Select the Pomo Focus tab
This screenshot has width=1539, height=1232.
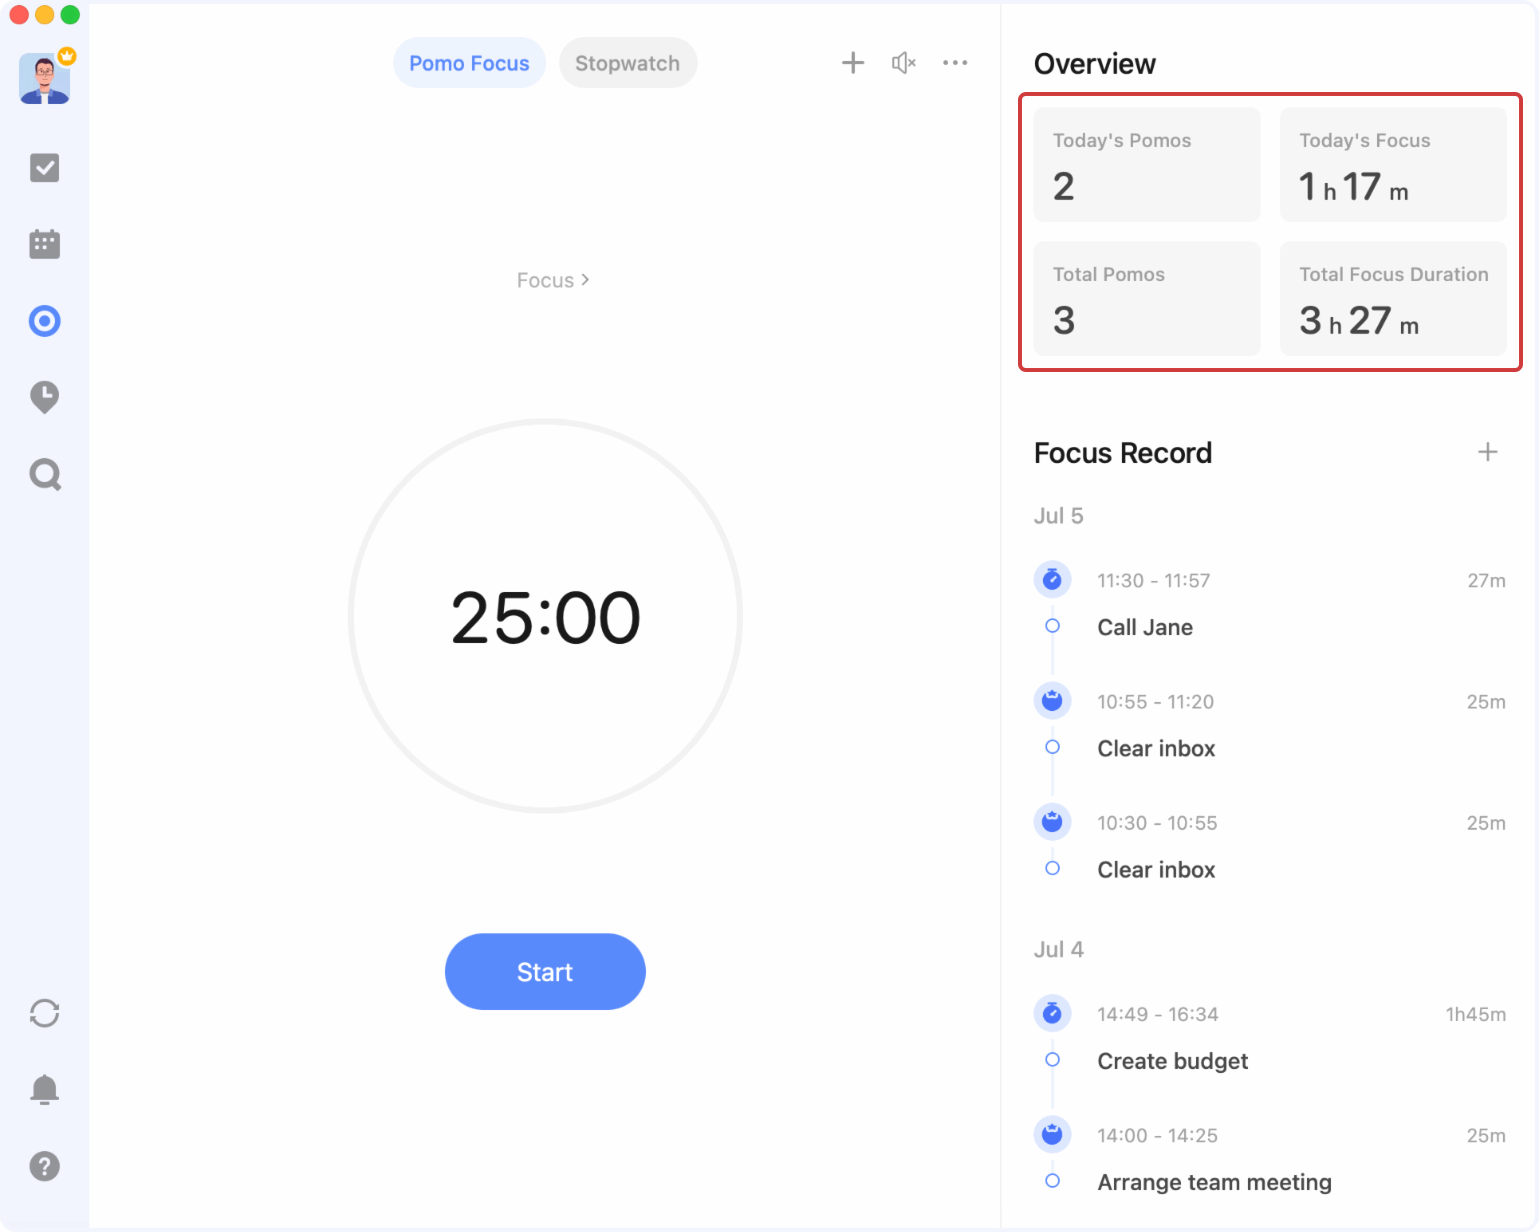click(469, 63)
